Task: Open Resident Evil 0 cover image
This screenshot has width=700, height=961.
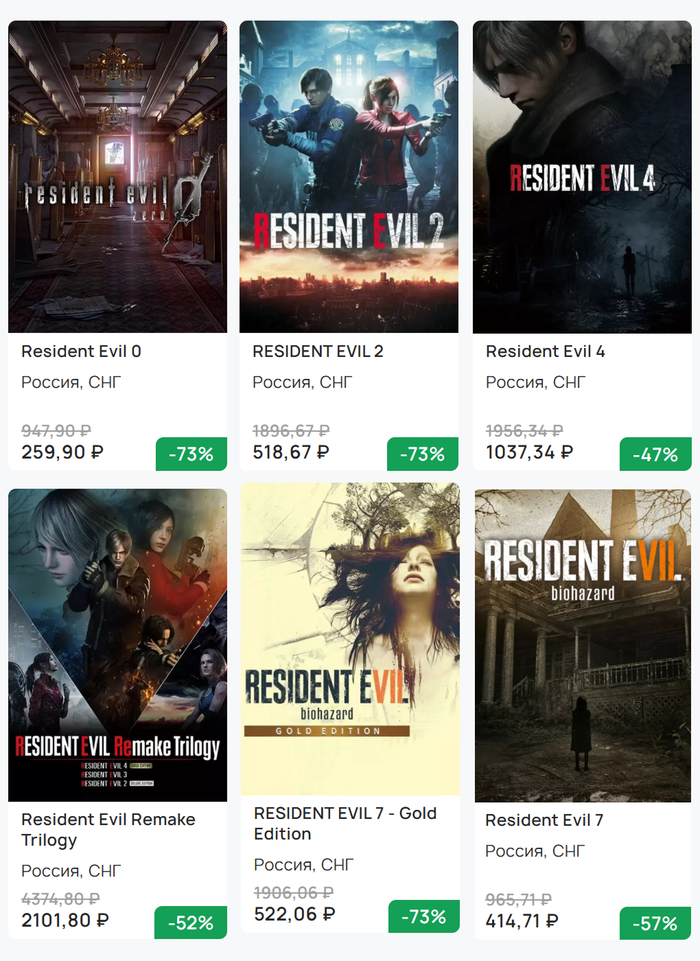Action: pyautogui.click(x=117, y=177)
